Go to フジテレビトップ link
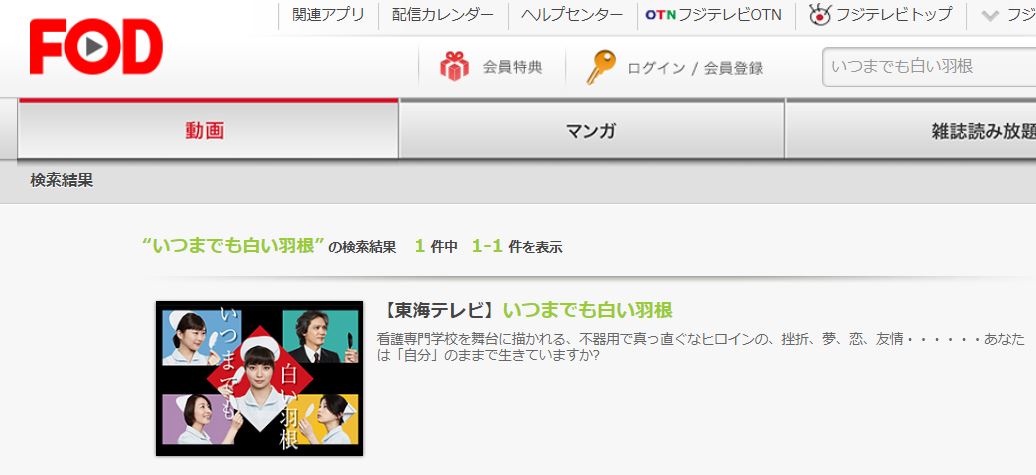The image size is (1036, 475). pyautogui.click(x=881, y=15)
